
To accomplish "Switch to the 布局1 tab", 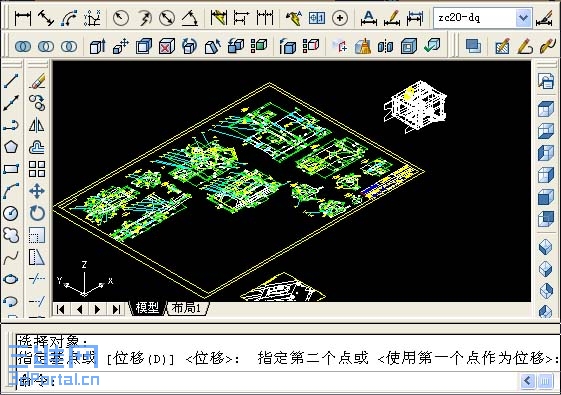I will [x=186, y=308].
